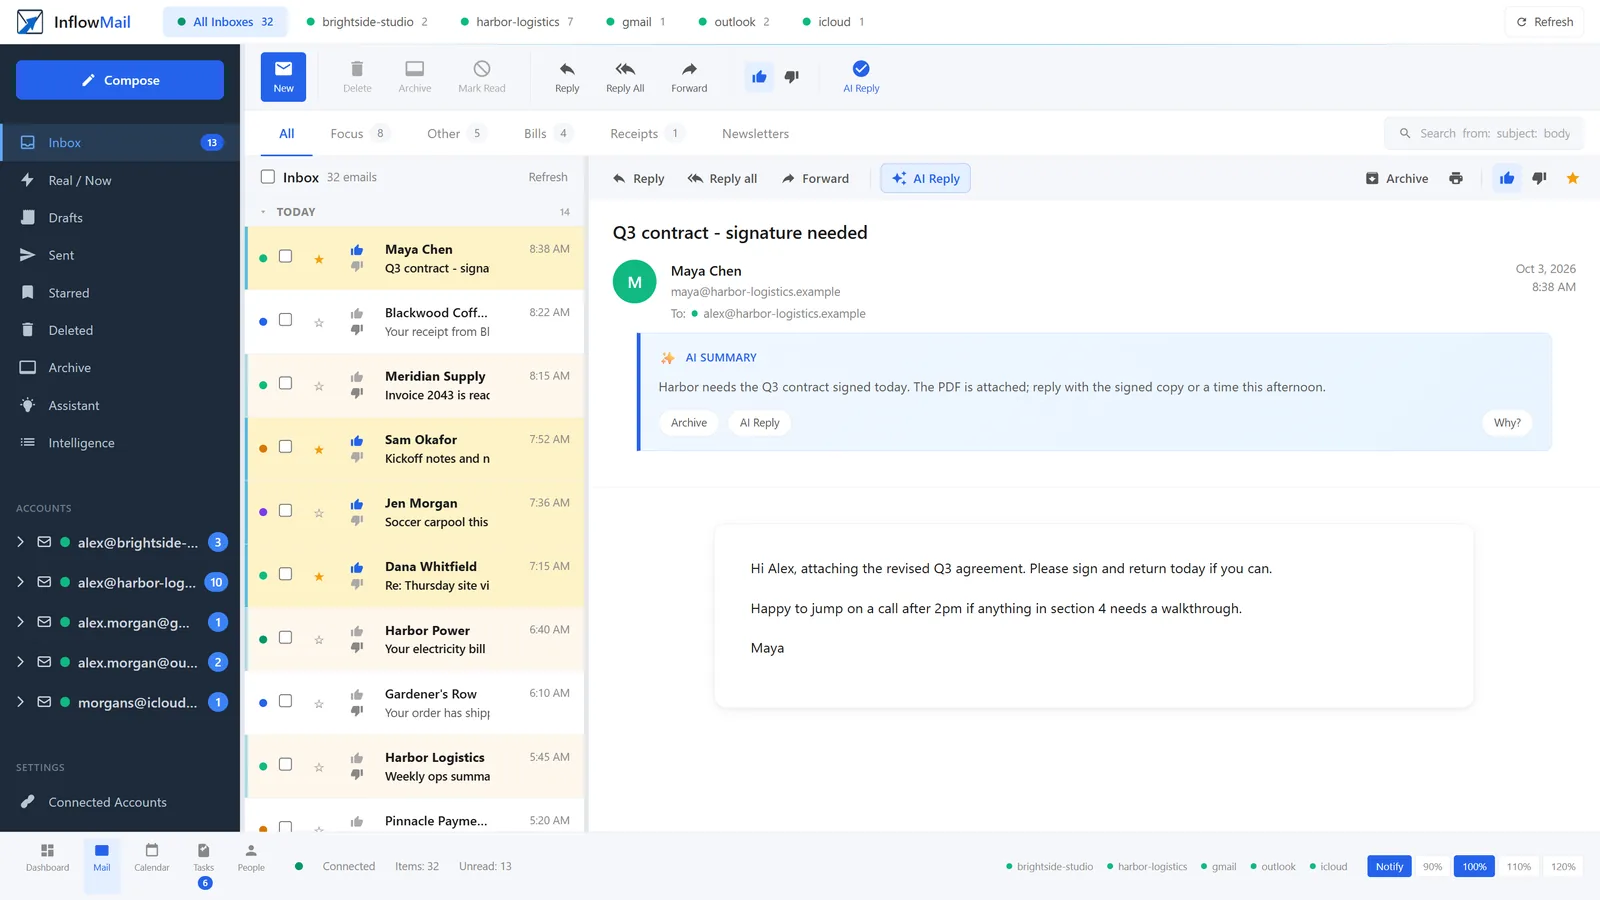The height and width of the screenshot is (900, 1600).
Task: Toggle the Notify button in status bar
Action: pos(1389,866)
